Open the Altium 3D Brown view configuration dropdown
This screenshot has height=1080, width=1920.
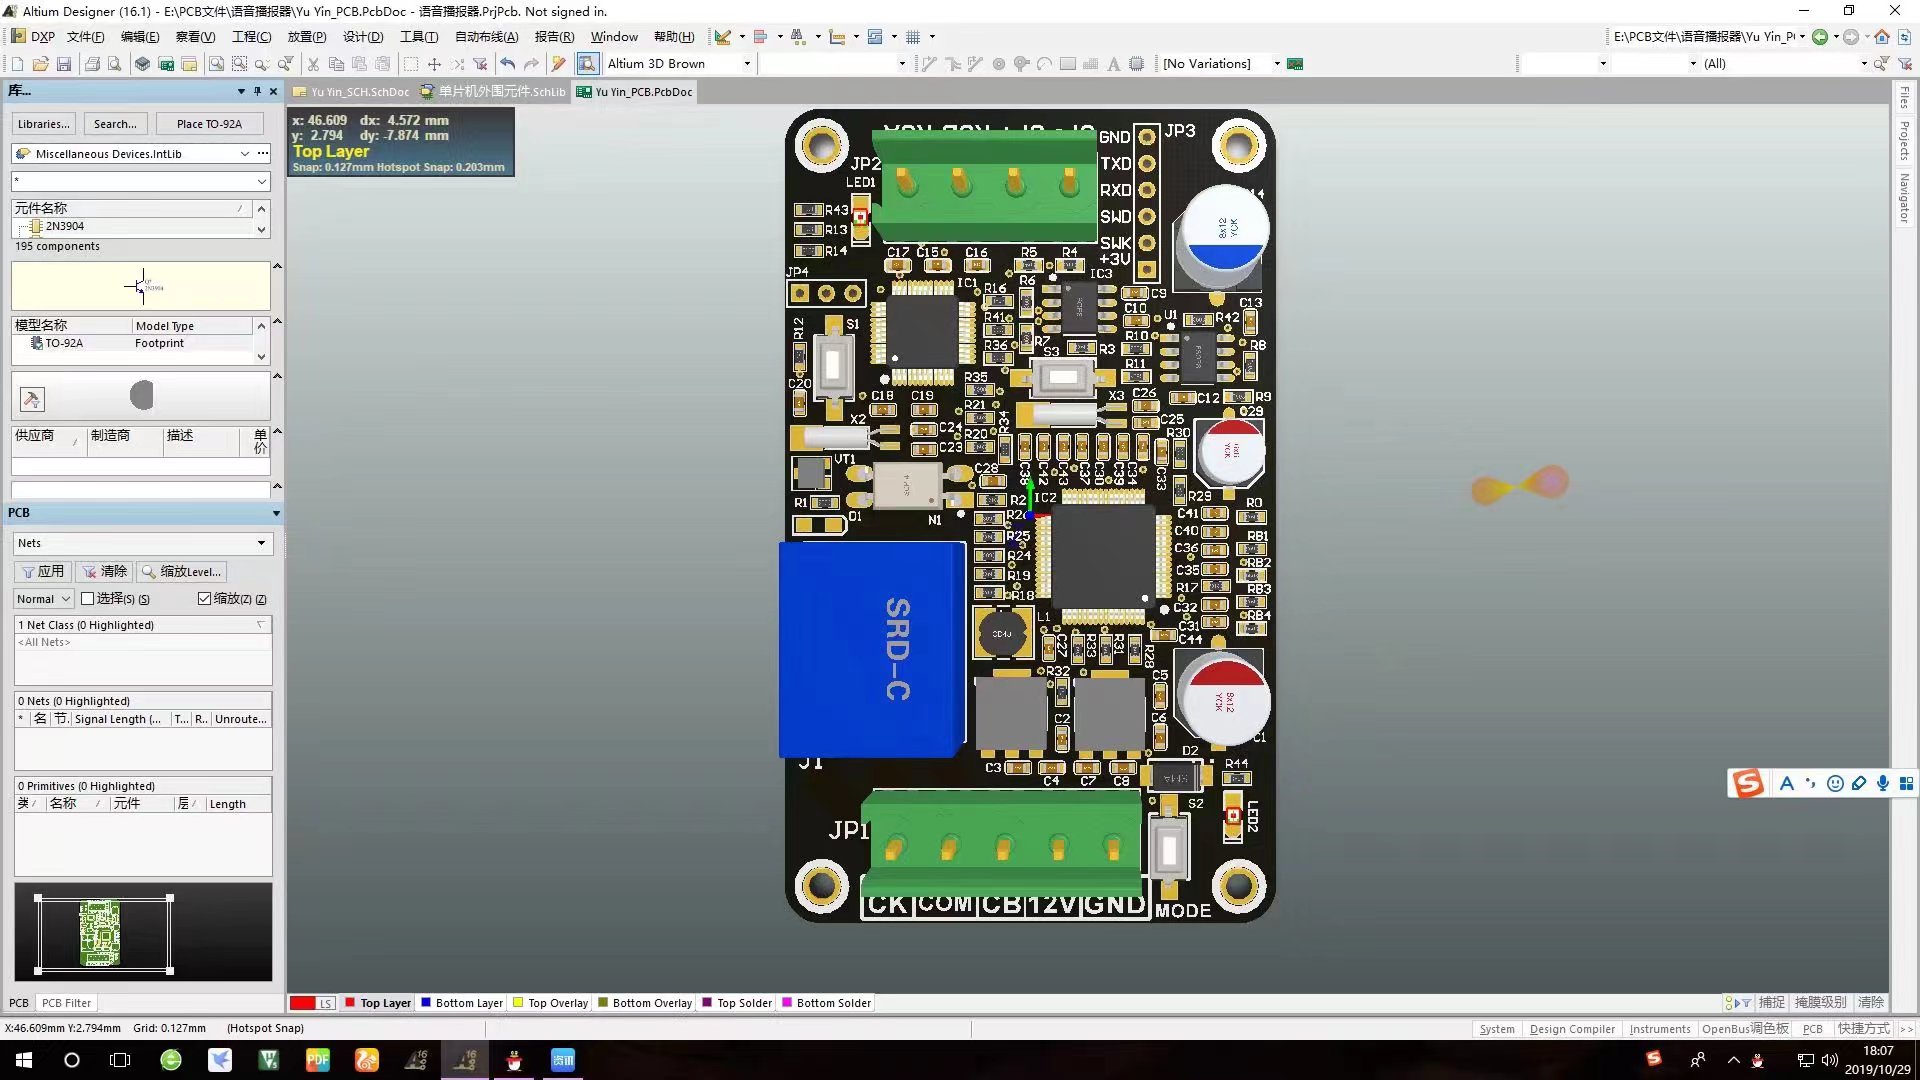[746, 64]
